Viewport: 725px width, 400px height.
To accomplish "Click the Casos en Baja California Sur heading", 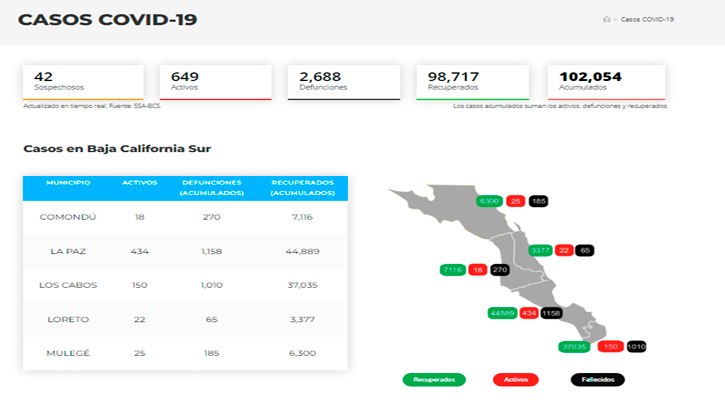I will (x=117, y=149).
